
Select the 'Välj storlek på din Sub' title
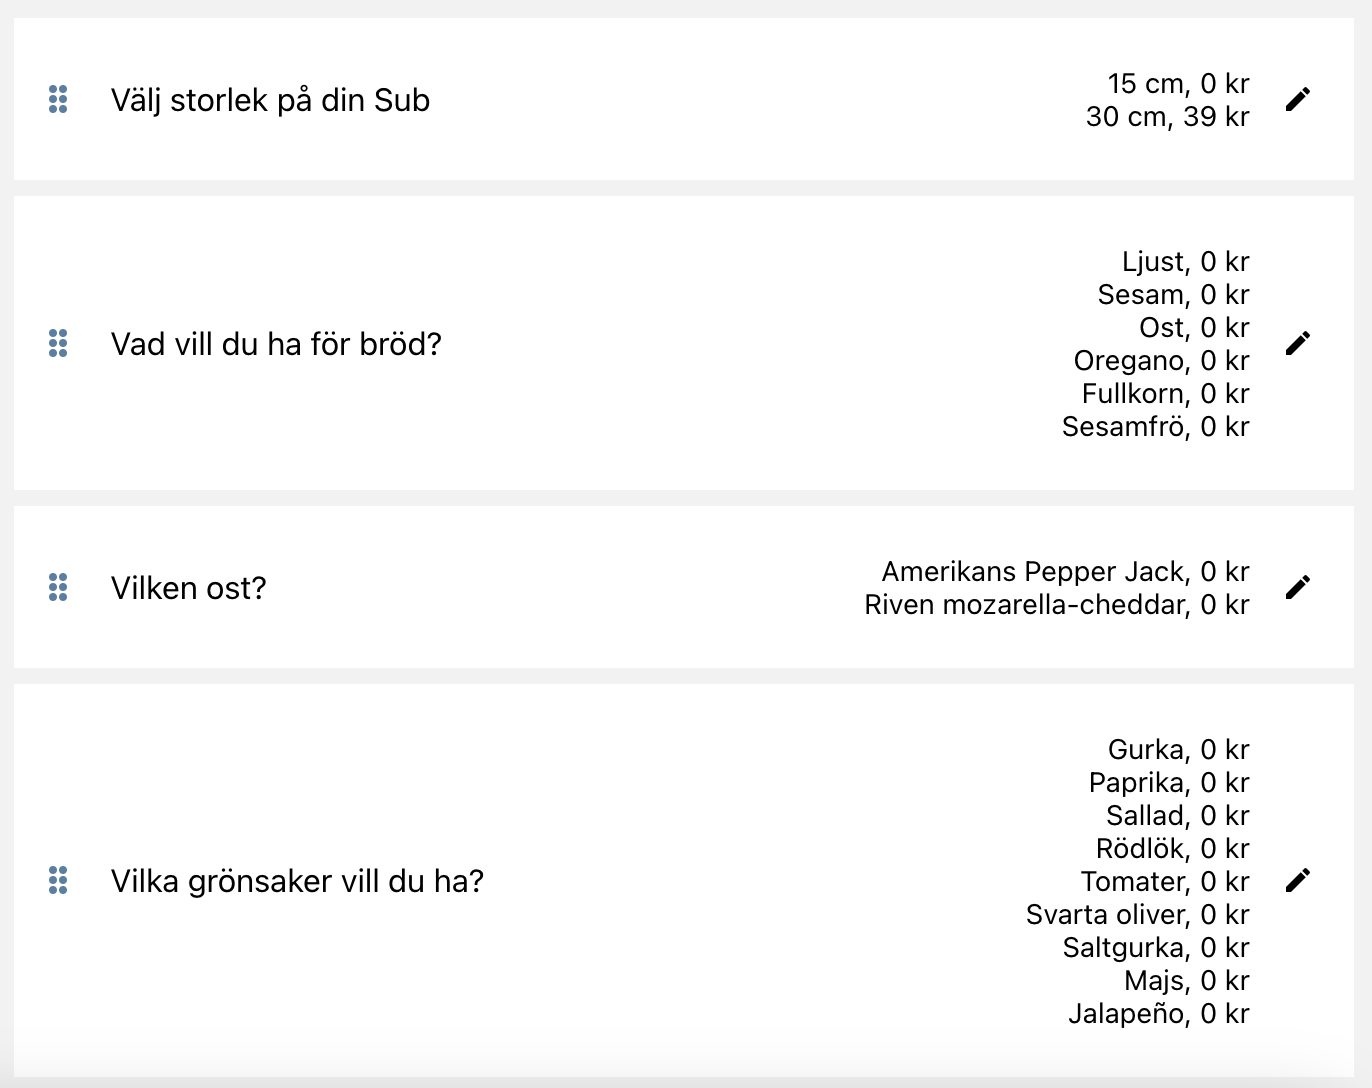[270, 100]
